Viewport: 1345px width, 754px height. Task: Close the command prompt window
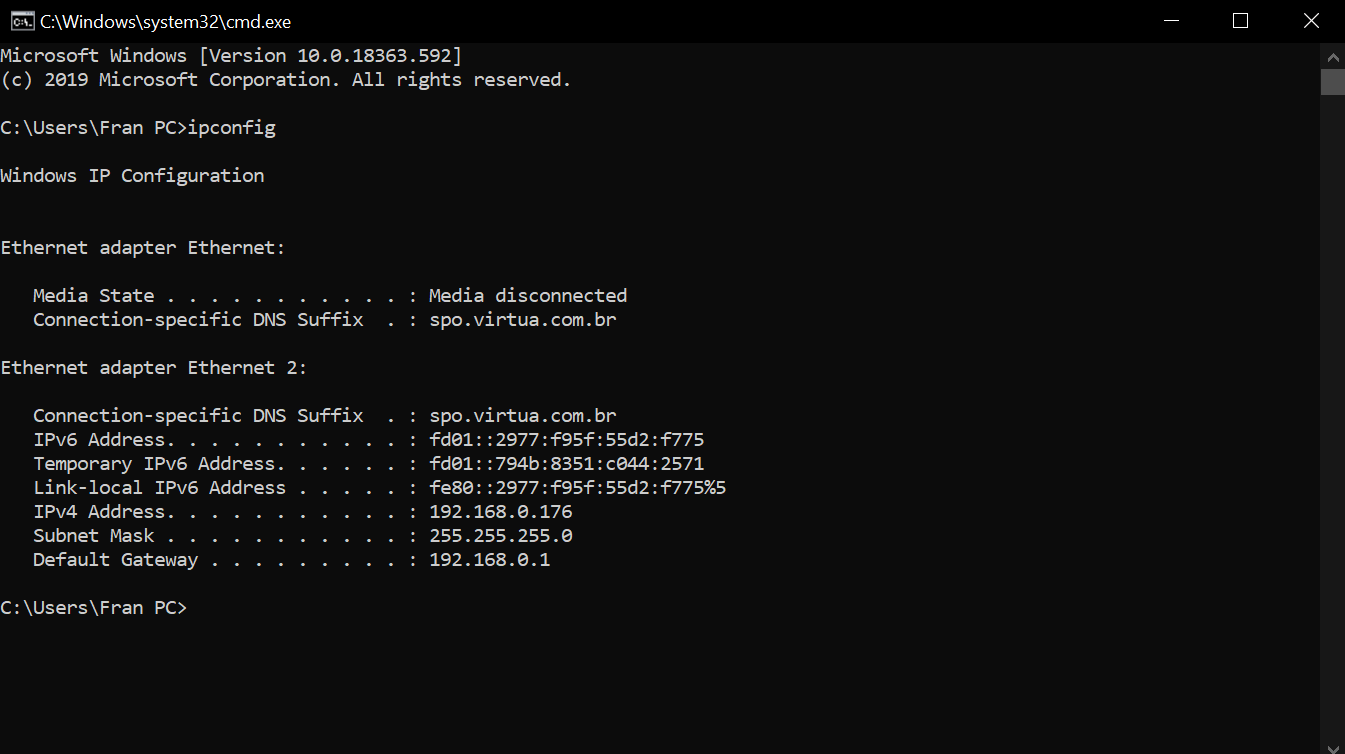pyautogui.click(x=1310, y=21)
